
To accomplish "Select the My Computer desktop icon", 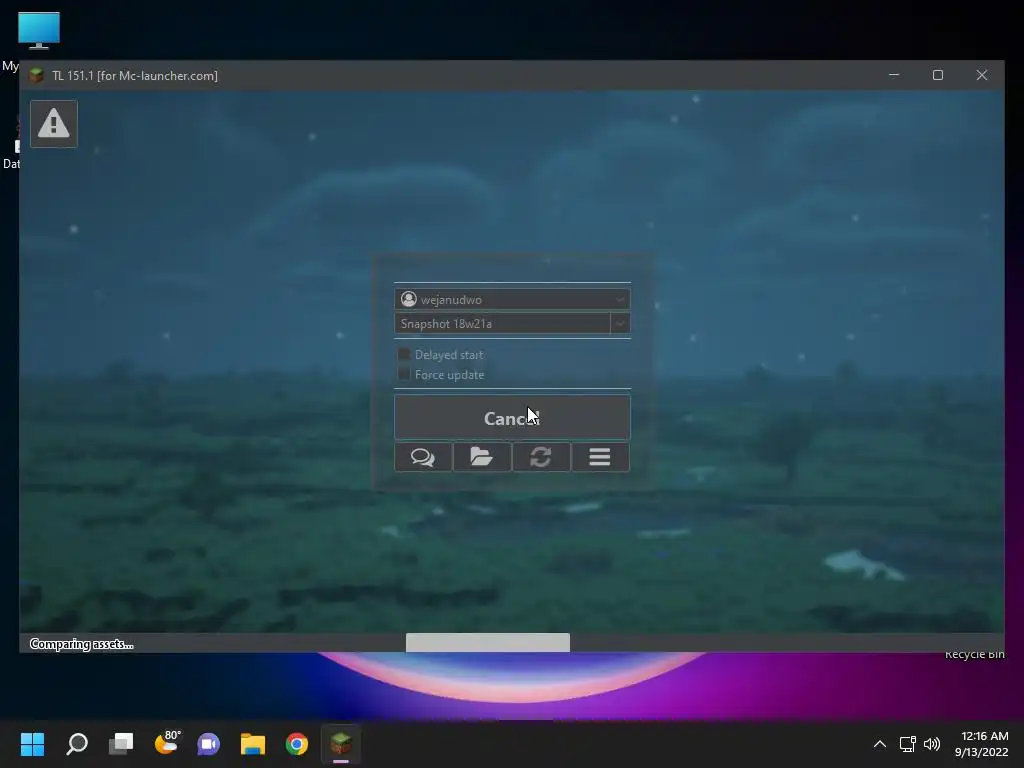I will click(39, 31).
